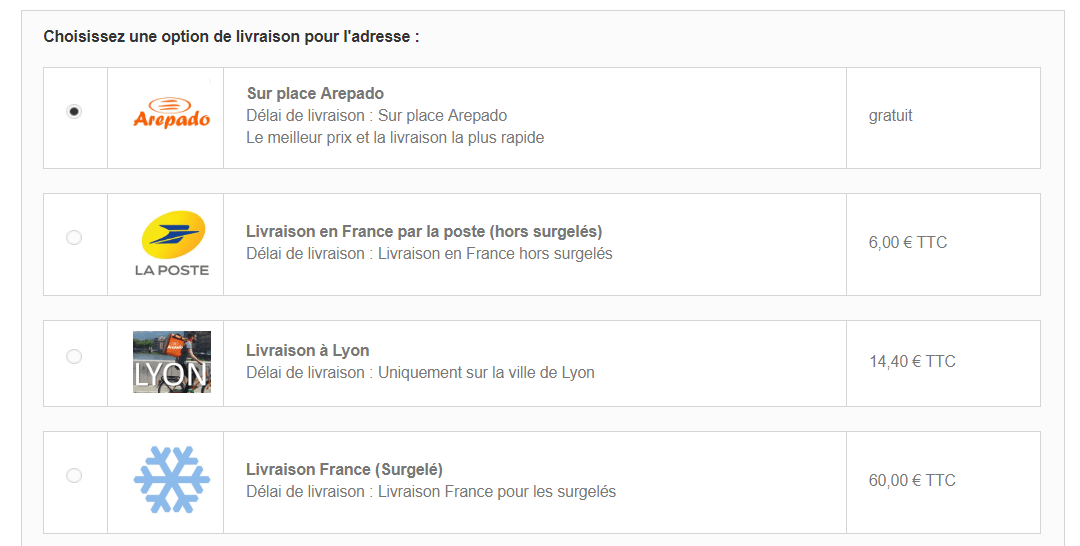1080x546 pixels.
Task: Click the 6,00 € TTC price
Action: pyautogui.click(x=908, y=243)
